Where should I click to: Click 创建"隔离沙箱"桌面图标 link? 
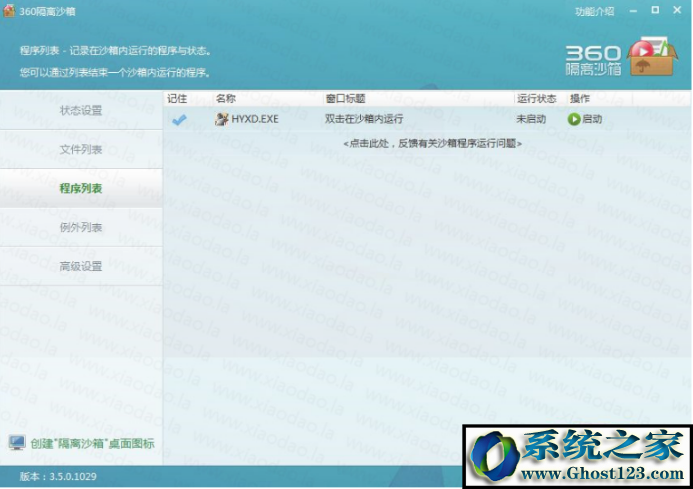92,443
